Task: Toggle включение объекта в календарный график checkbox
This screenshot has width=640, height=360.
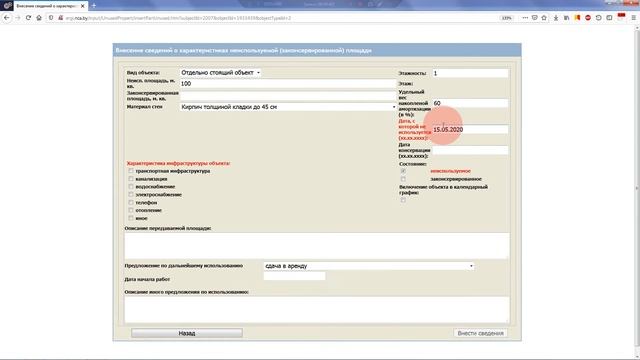Action: pyautogui.click(x=403, y=200)
